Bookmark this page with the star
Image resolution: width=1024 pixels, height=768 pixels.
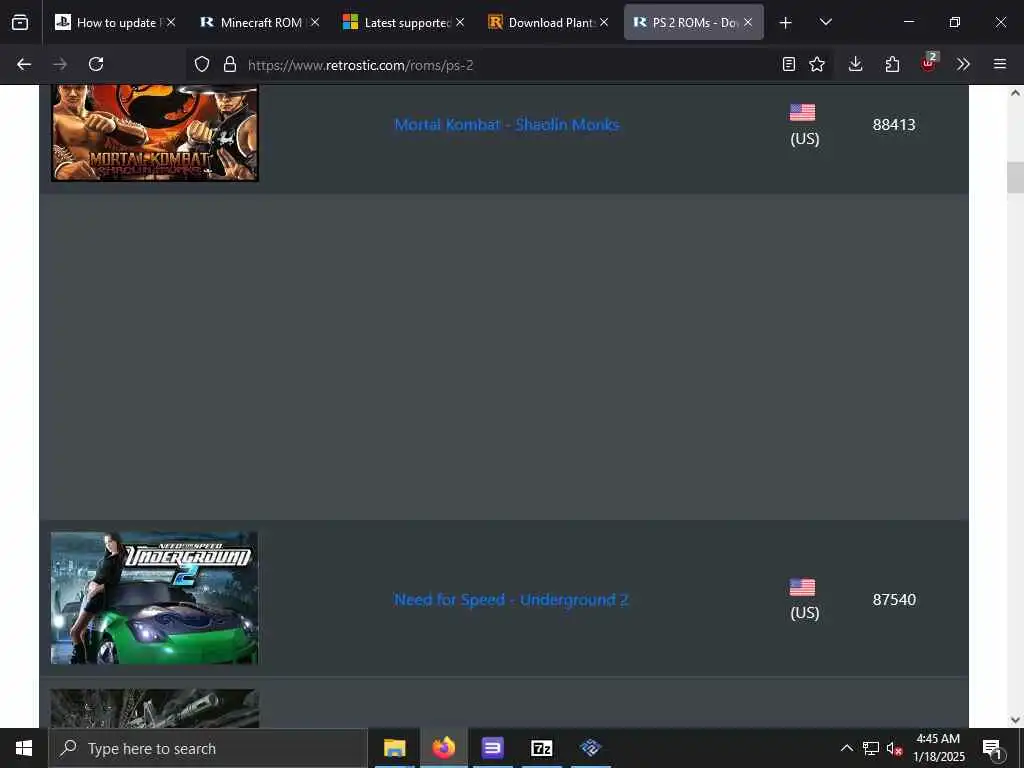[x=817, y=64]
